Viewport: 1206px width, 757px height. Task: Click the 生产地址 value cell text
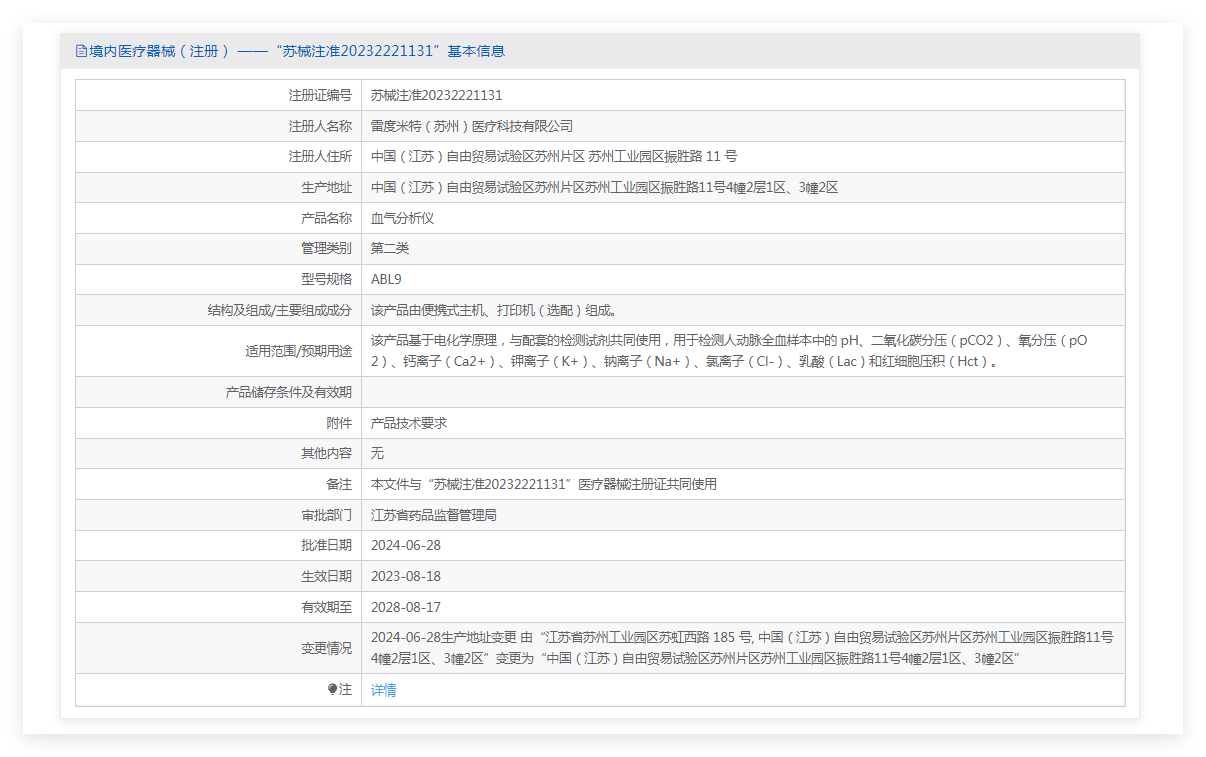604,188
